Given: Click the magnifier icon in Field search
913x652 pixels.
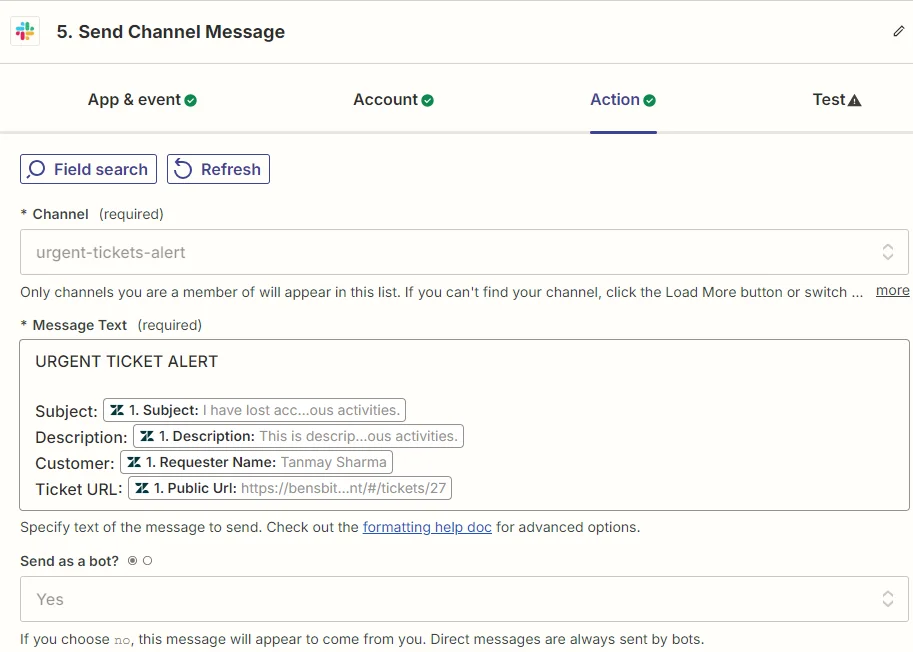Looking at the screenshot, I should coord(36,169).
